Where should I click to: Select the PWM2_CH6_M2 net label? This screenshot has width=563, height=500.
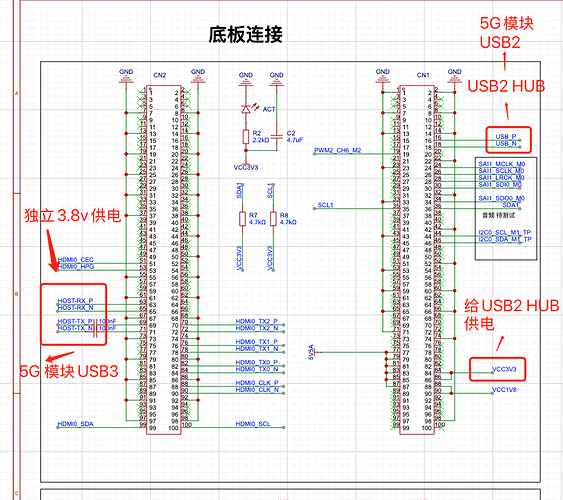338,150
